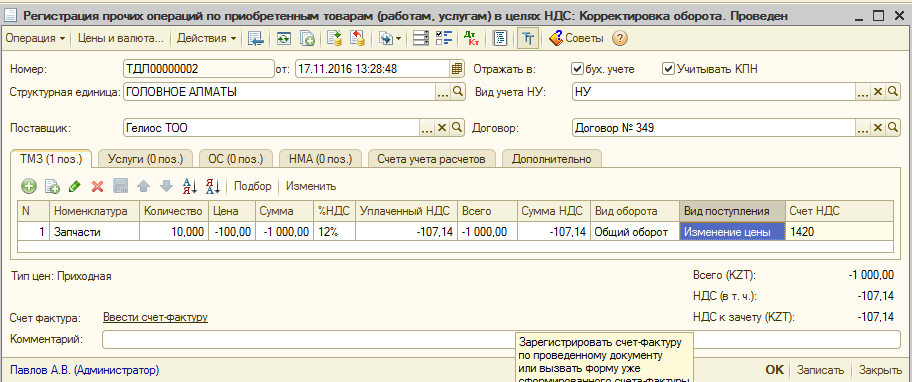The image size is (912, 382).
Task: Open Советы tips
Action: coord(576,39)
